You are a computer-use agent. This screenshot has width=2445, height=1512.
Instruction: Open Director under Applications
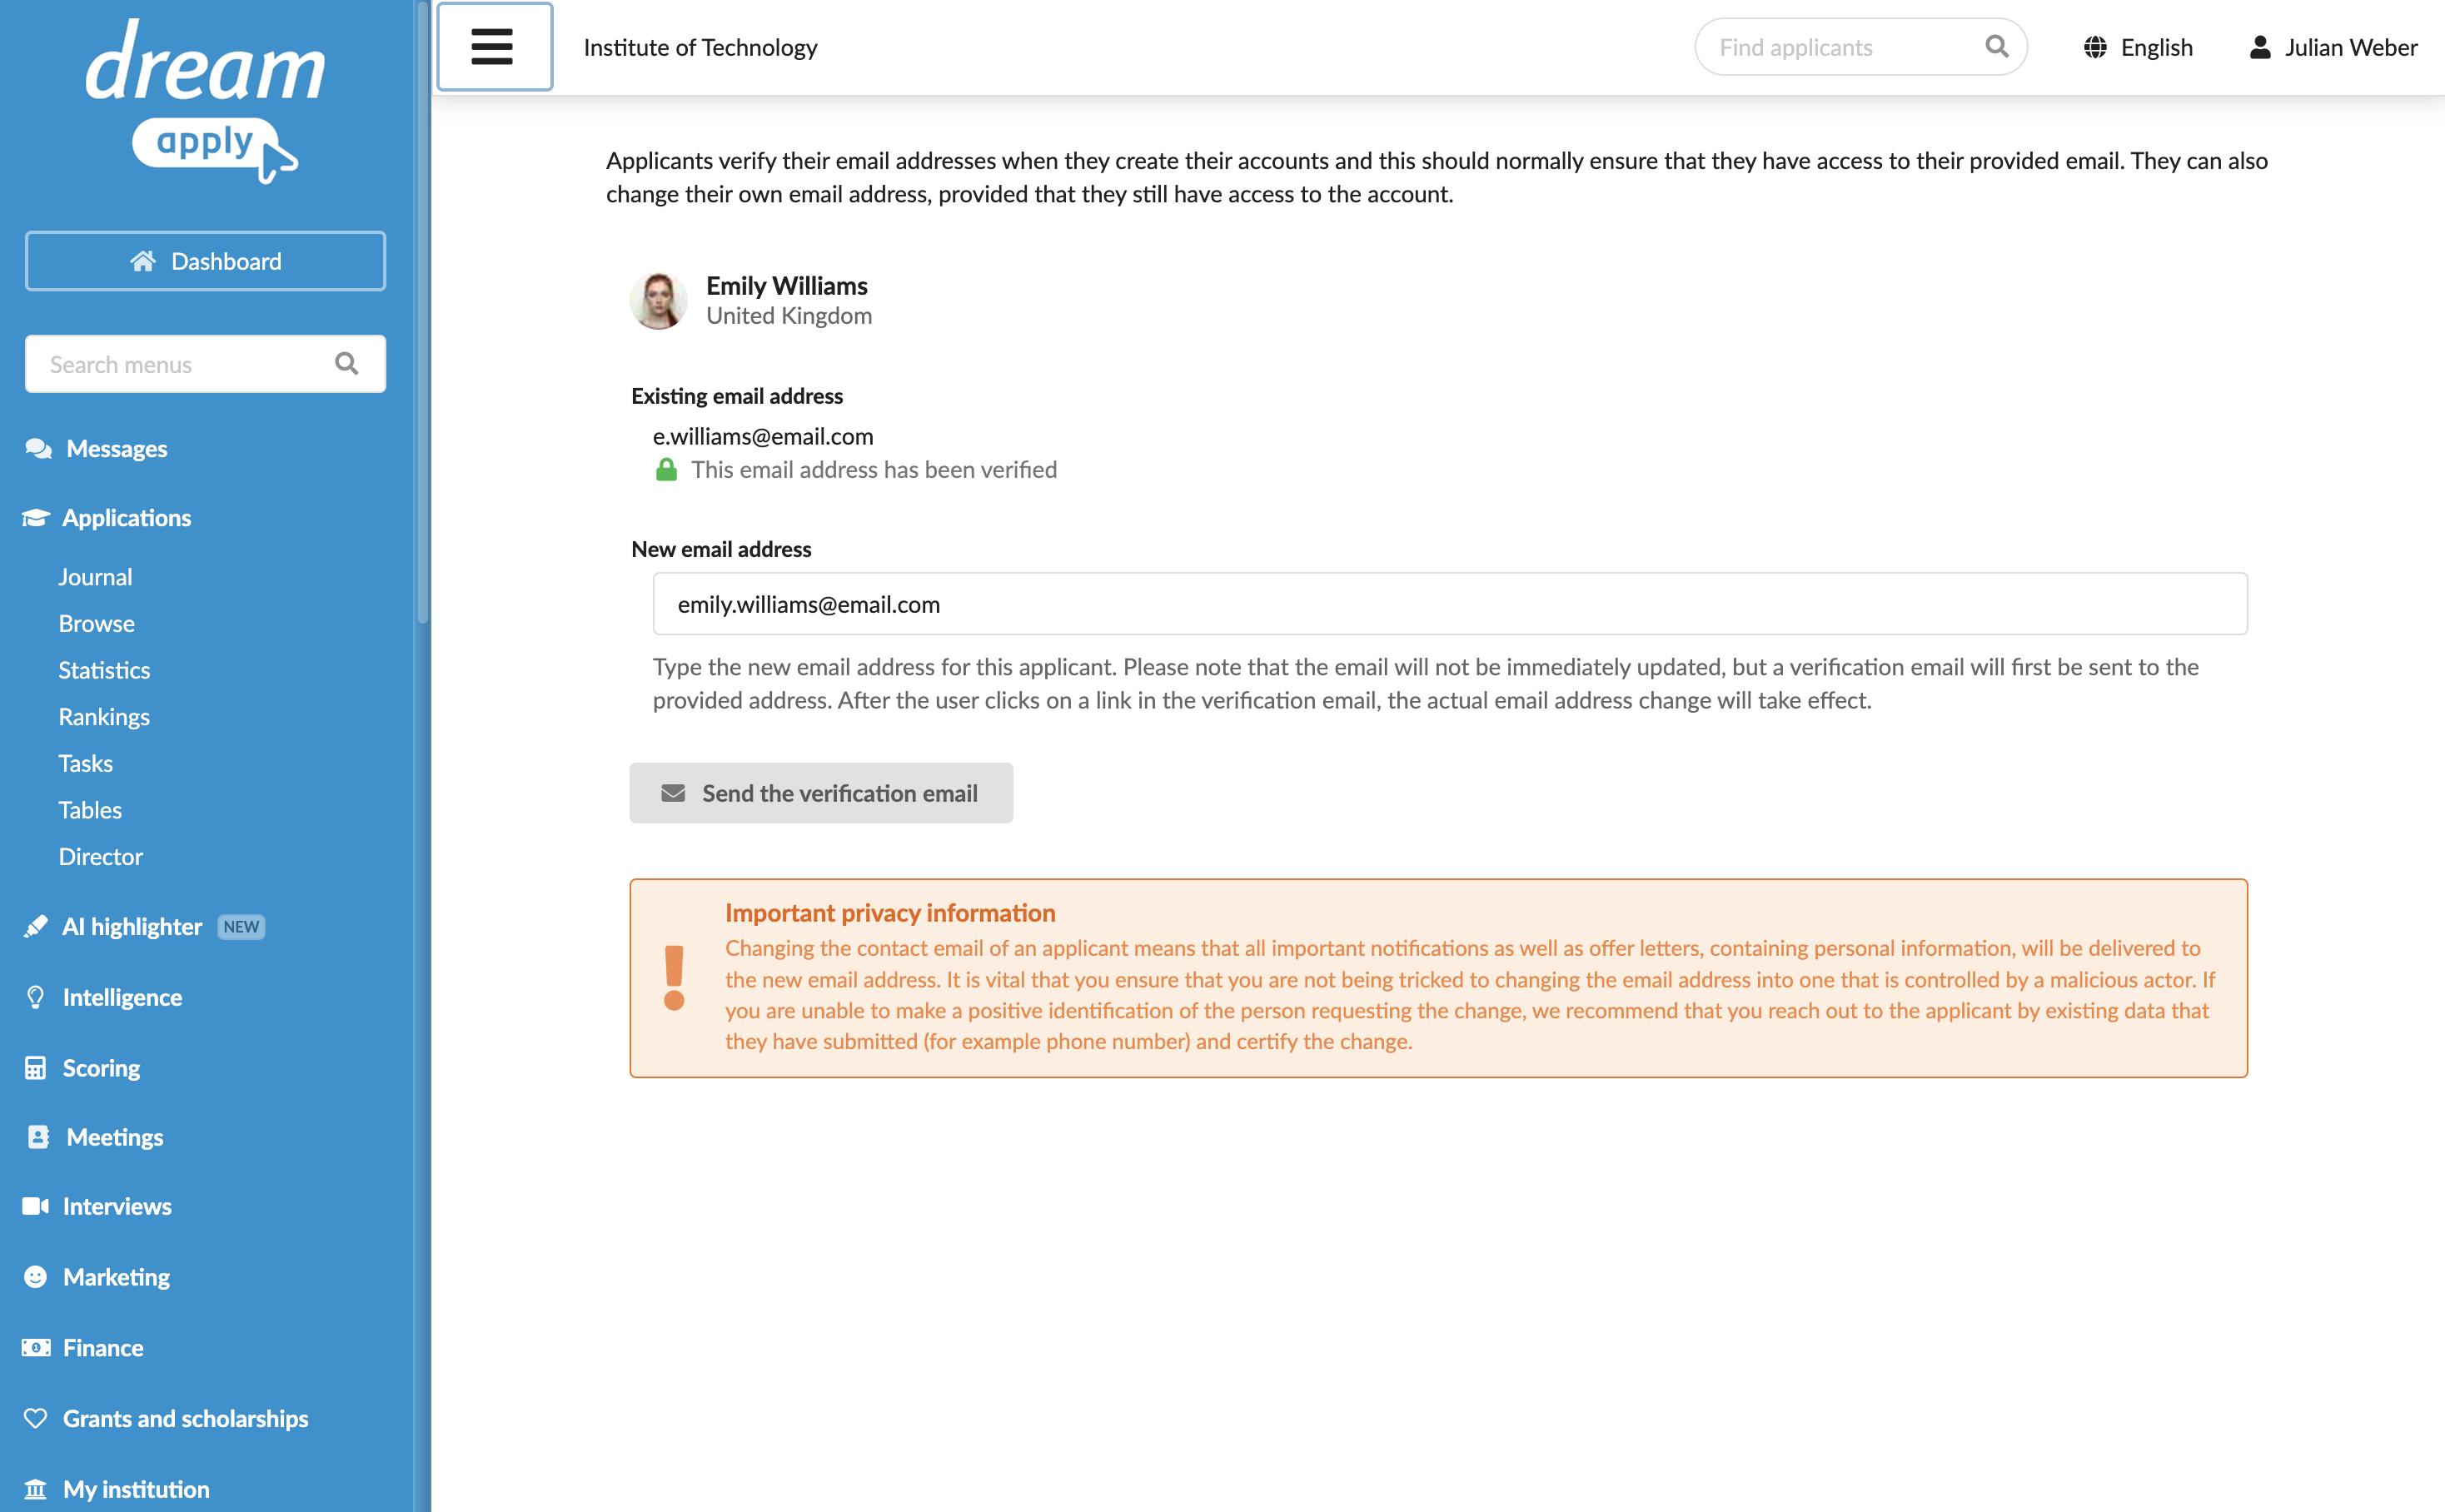(x=100, y=856)
